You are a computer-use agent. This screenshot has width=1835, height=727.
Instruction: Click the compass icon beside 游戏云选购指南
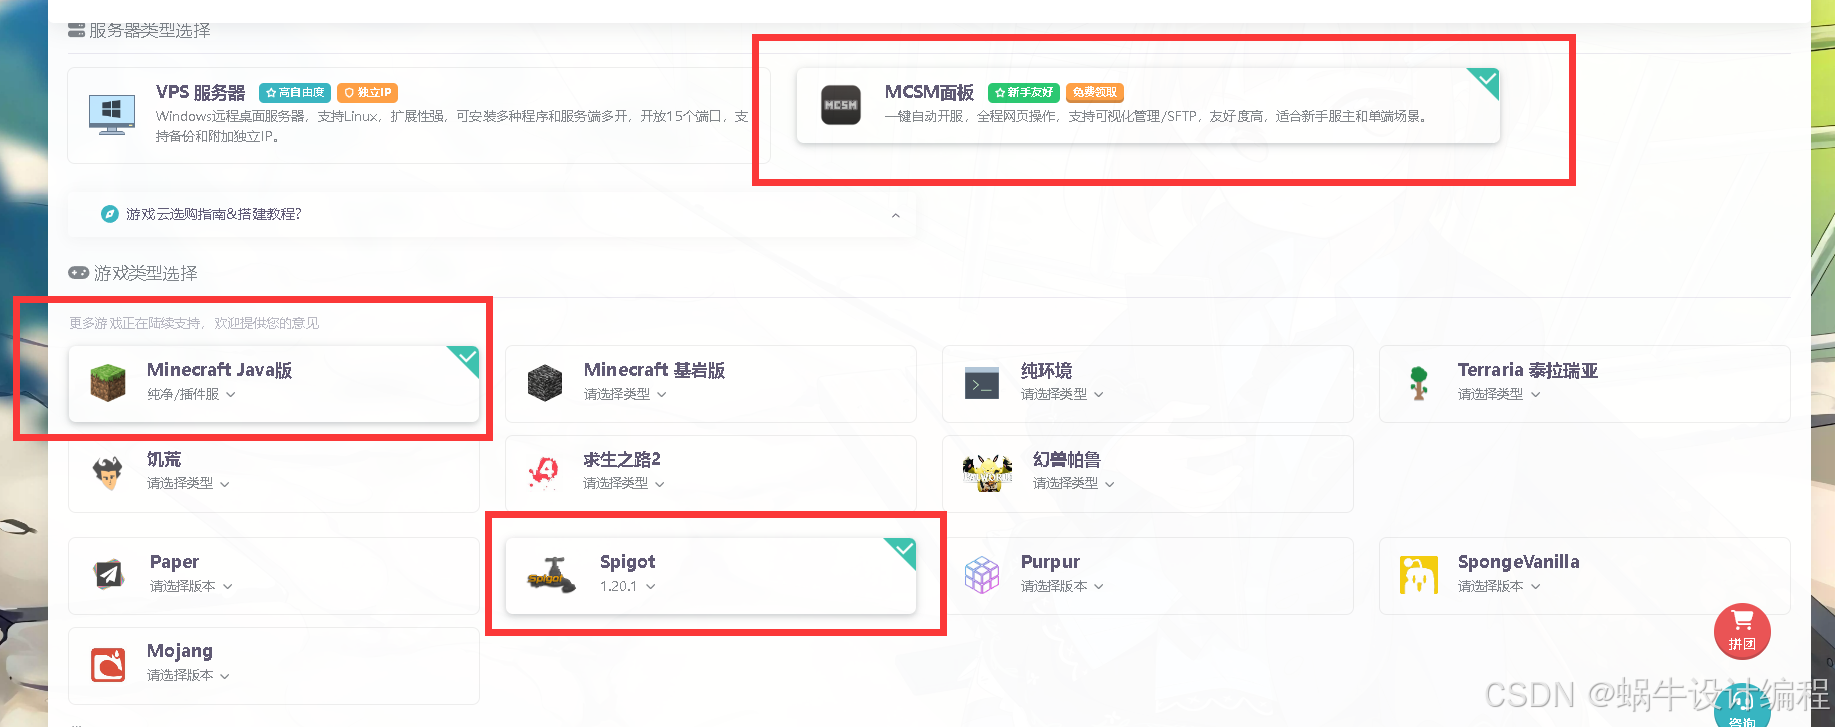[x=110, y=214]
